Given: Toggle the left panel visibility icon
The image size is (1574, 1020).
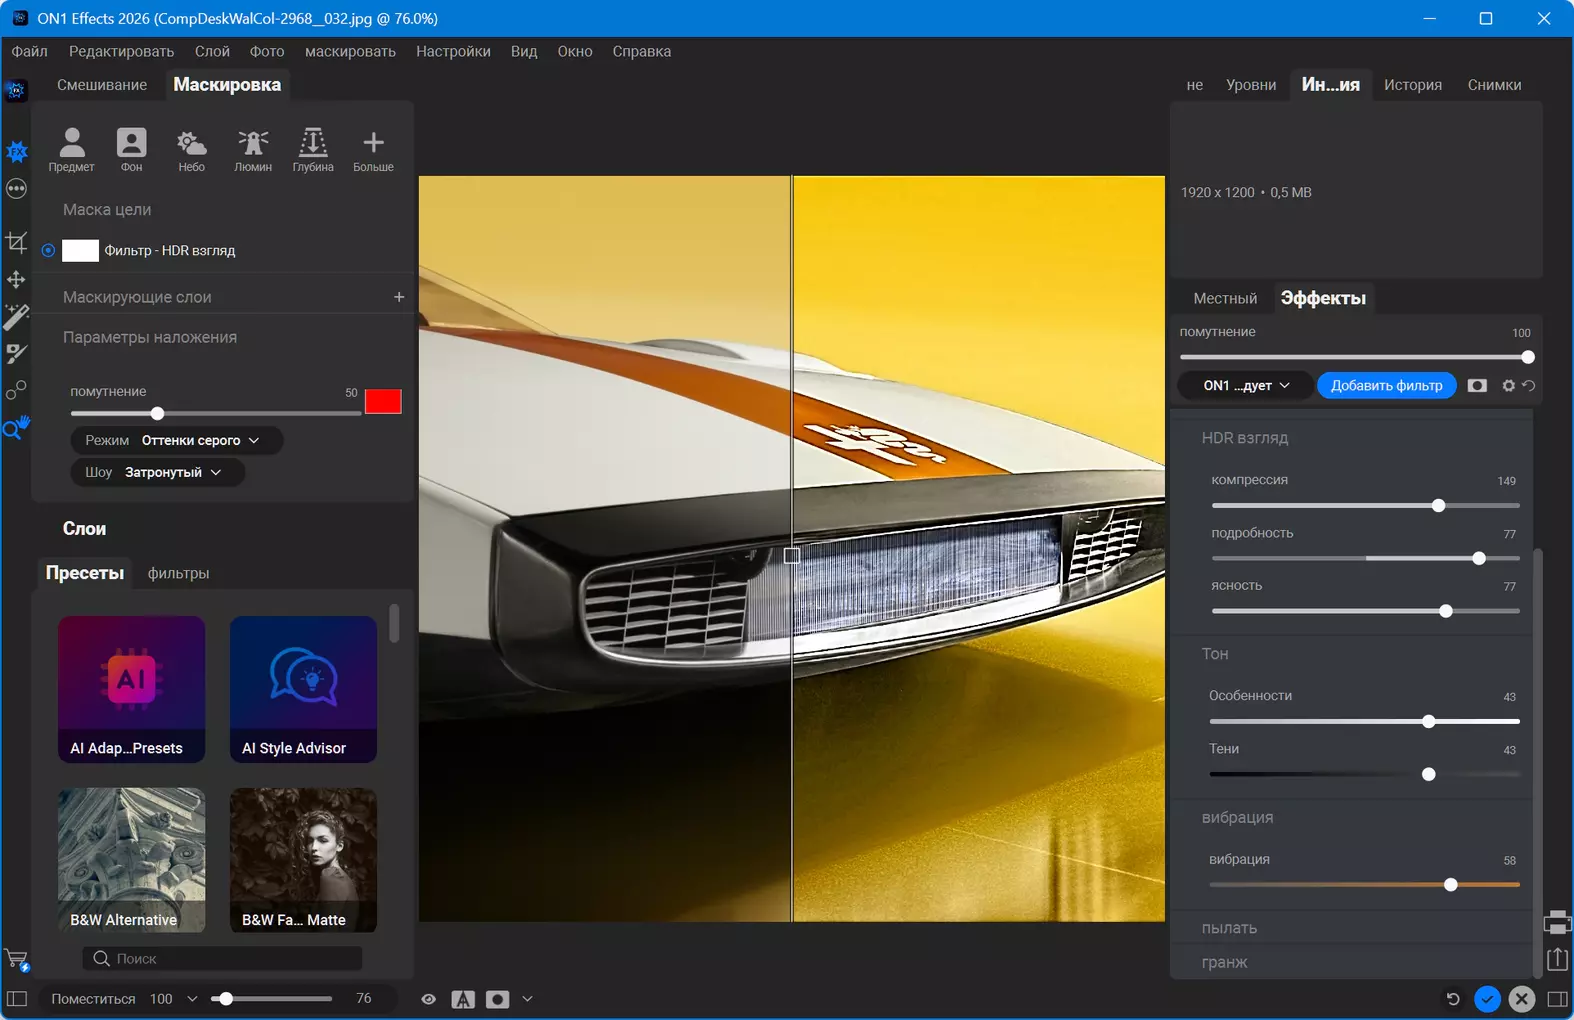Looking at the screenshot, I should [x=16, y=999].
